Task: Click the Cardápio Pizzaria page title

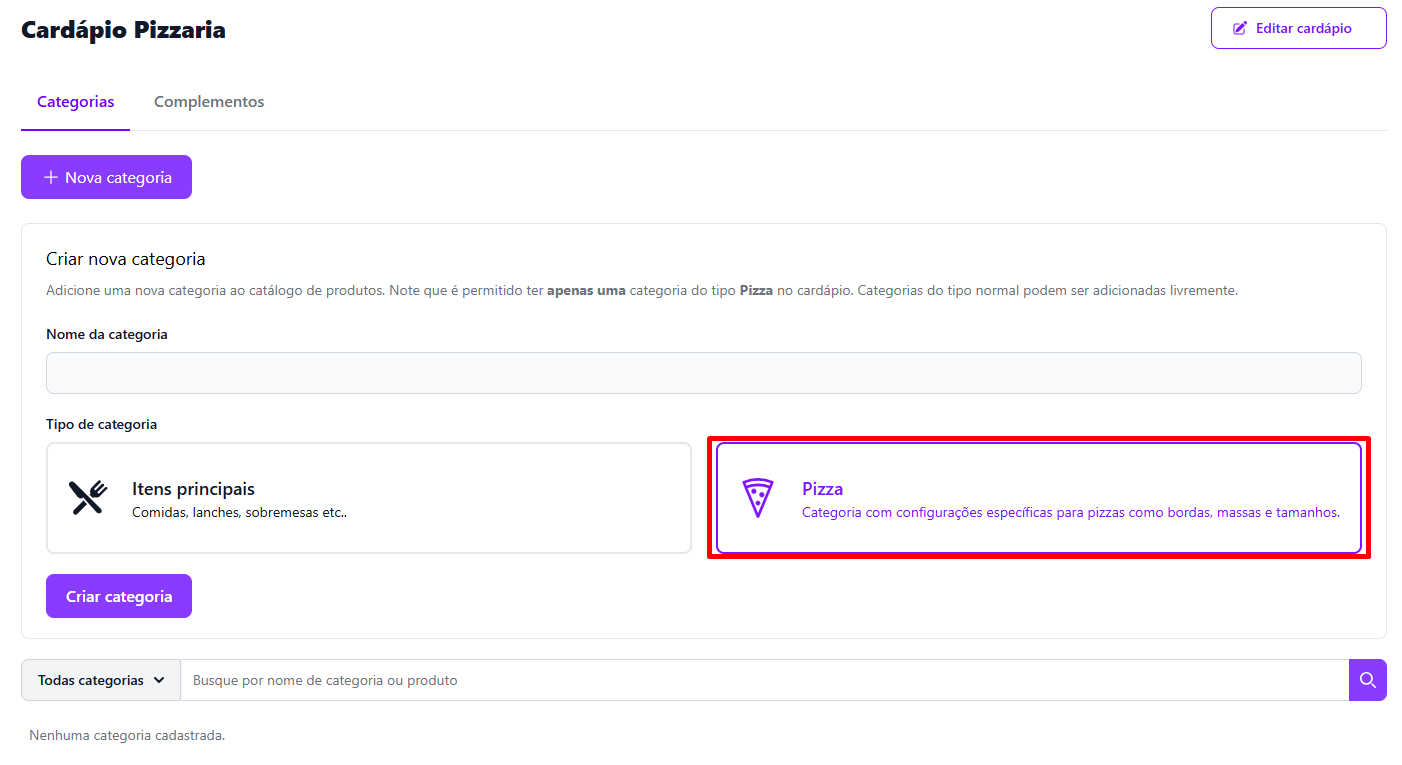Action: coord(123,30)
